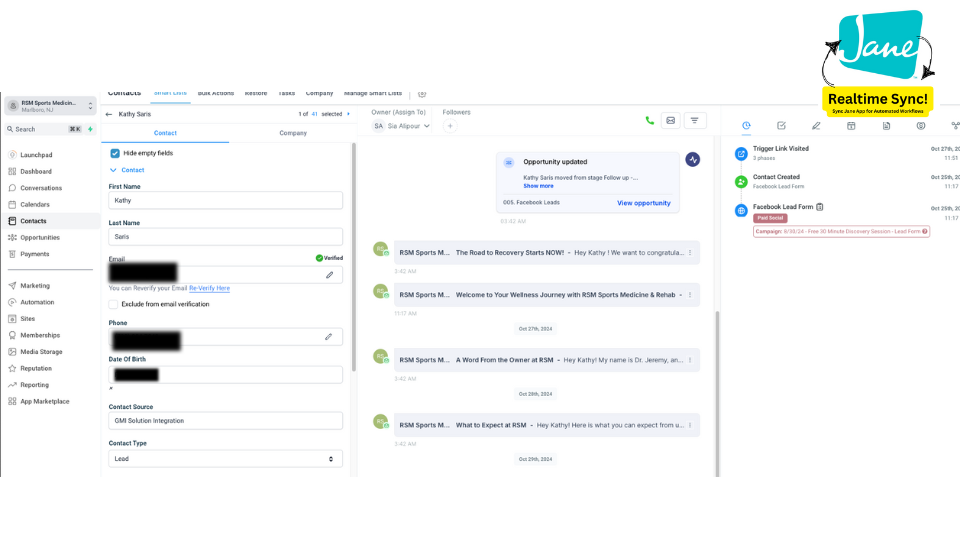Open Opportunities in the sidebar
960x540 pixels.
39,238
